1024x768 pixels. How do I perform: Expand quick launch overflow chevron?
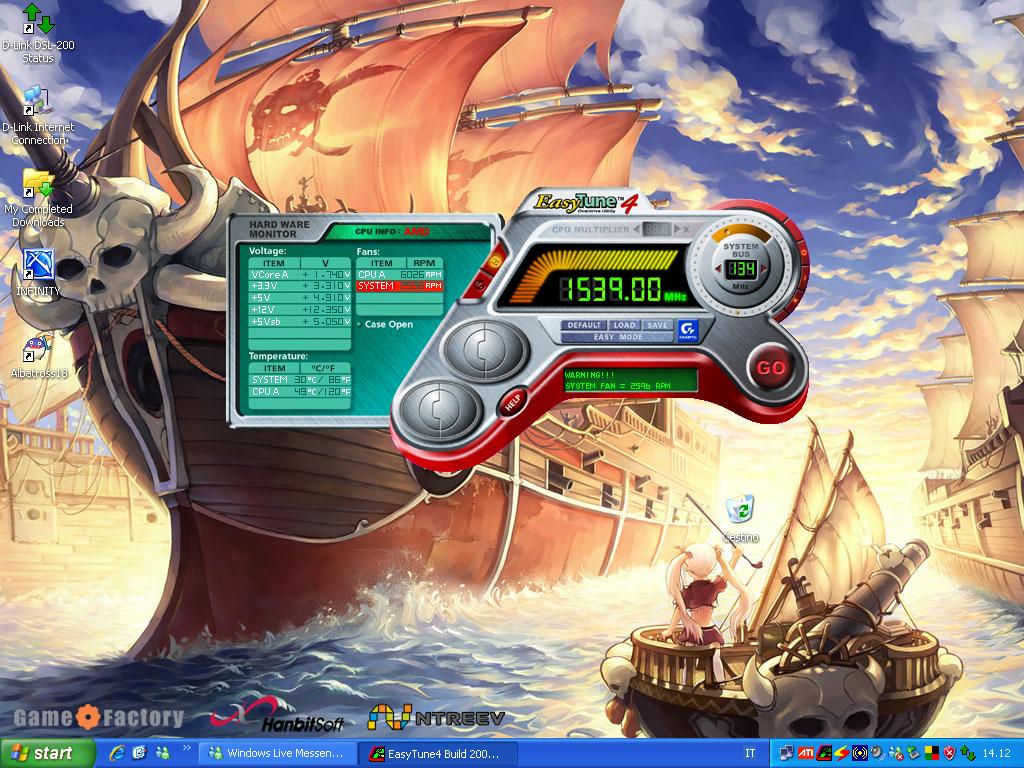point(186,748)
